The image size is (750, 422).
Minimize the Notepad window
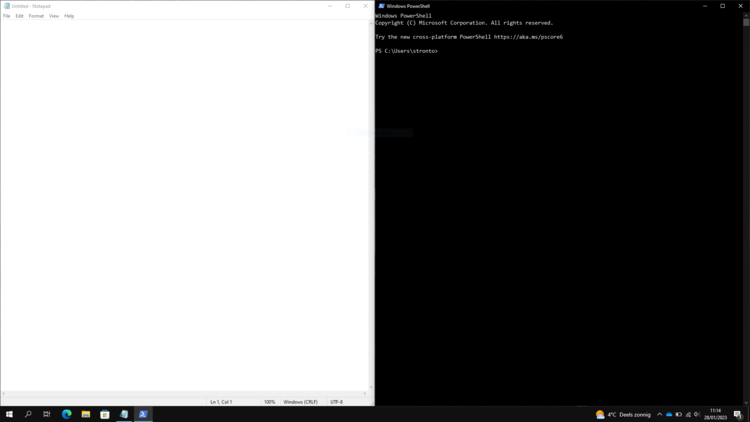pos(330,6)
